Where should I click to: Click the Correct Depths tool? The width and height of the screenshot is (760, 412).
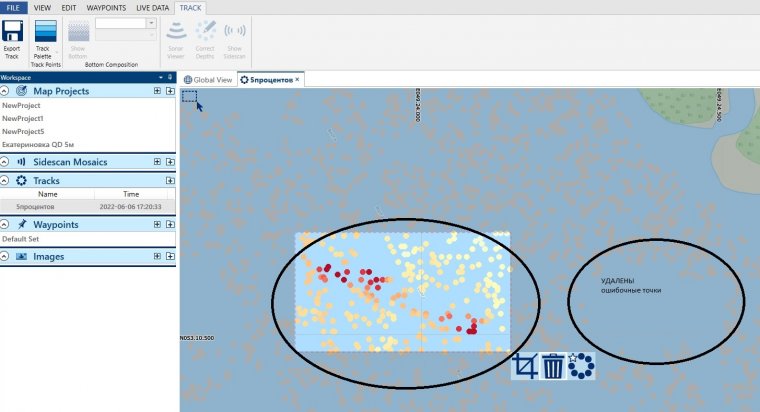coord(205,33)
